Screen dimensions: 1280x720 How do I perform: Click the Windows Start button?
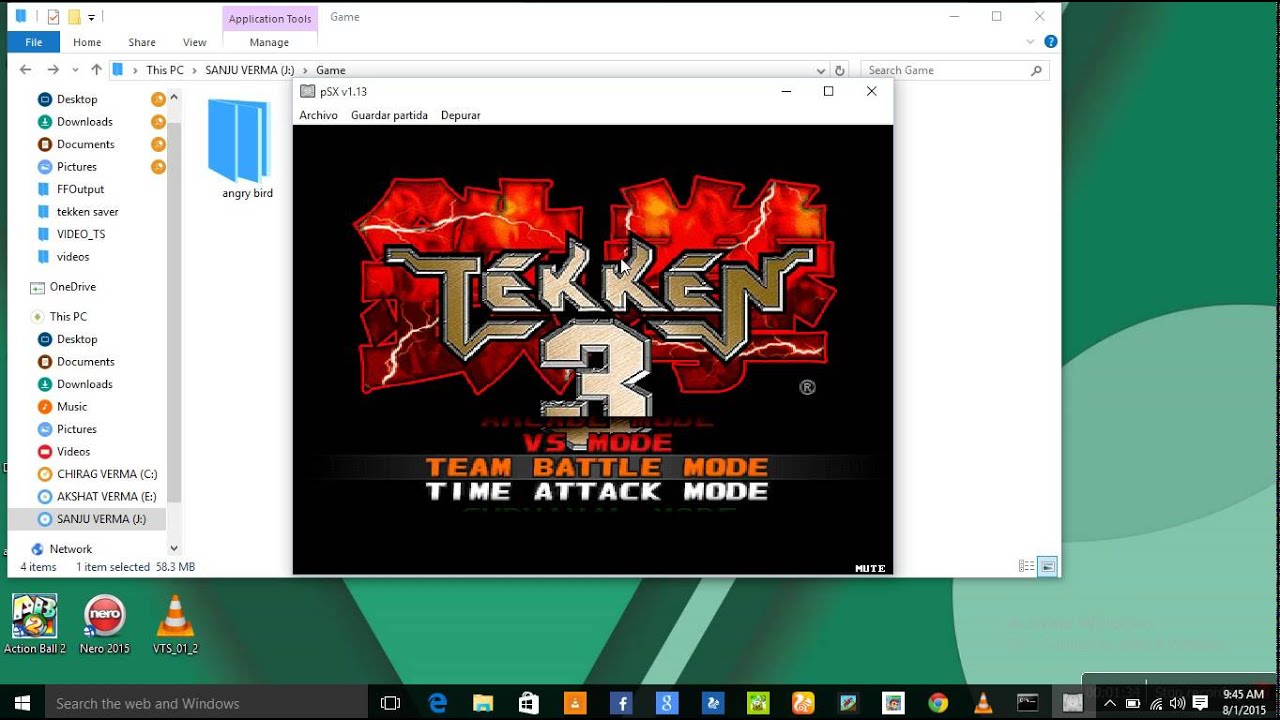pyautogui.click(x=22, y=703)
